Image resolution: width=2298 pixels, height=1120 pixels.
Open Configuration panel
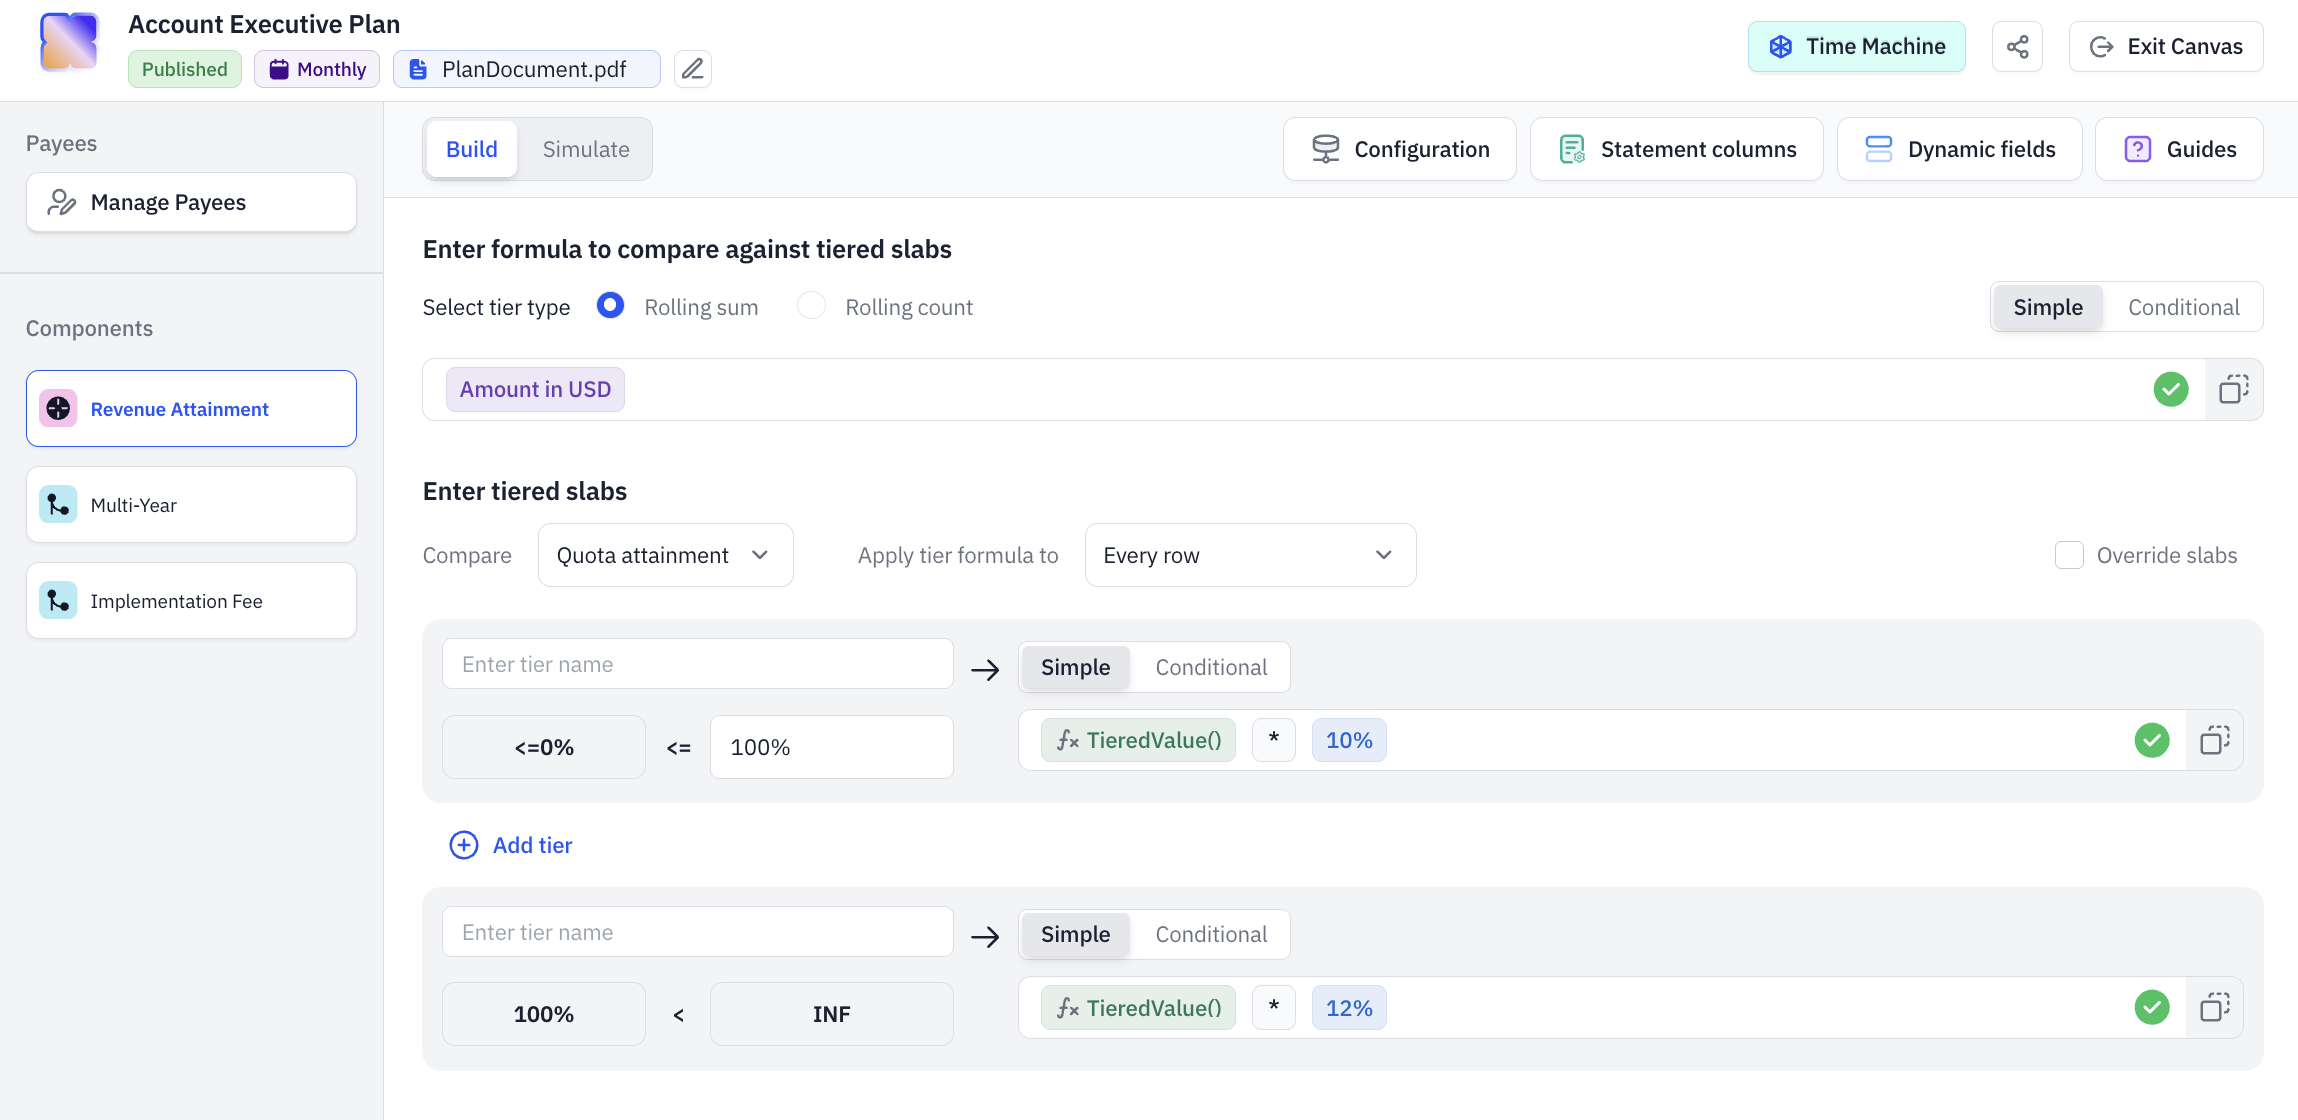[x=1400, y=149]
